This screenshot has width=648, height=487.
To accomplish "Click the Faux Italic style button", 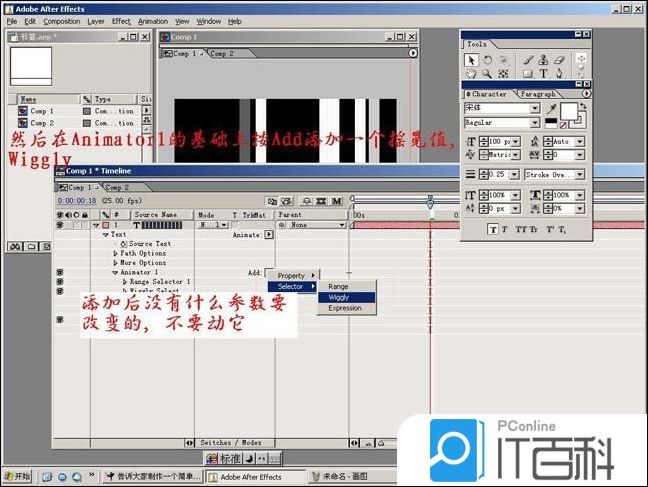I will click(x=504, y=230).
